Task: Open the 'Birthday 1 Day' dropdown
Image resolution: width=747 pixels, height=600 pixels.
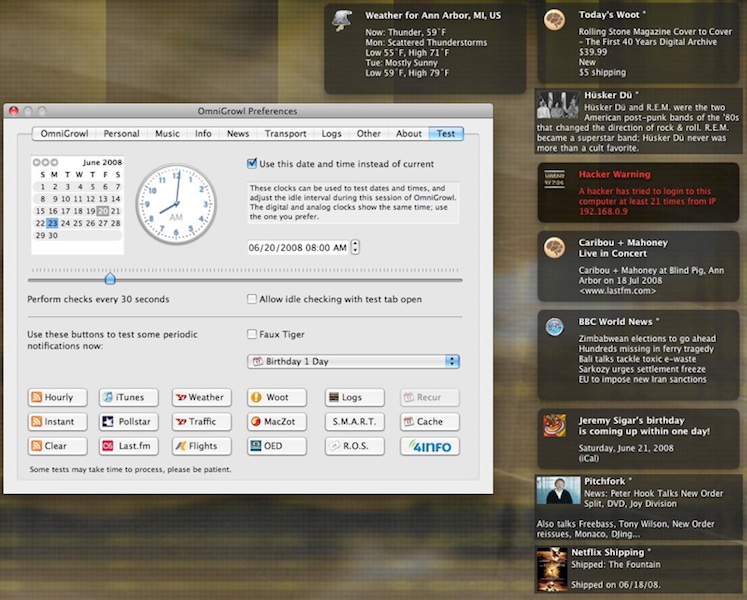Action: click(x=353, y=361)
